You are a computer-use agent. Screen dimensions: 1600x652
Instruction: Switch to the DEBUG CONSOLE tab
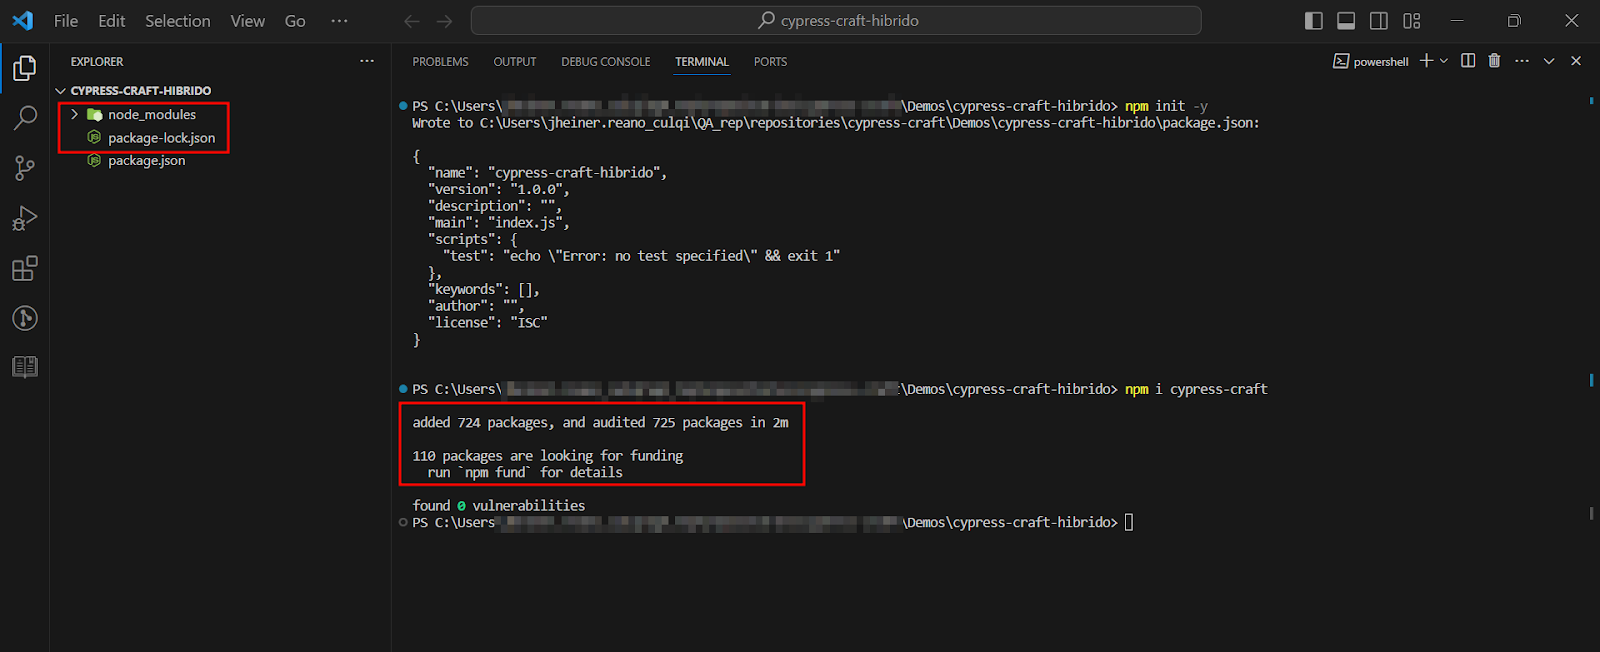pyautogui.click(x=606, y=62)
